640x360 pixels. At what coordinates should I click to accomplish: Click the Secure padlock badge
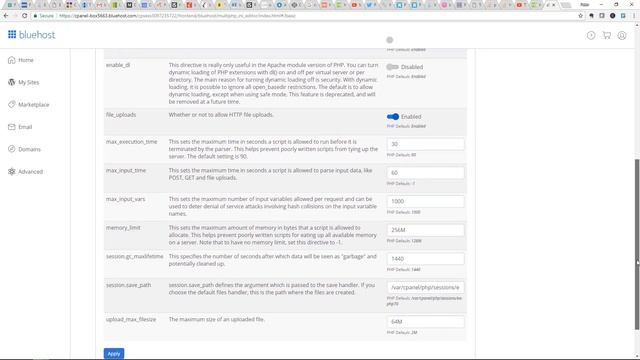[44, 16]
